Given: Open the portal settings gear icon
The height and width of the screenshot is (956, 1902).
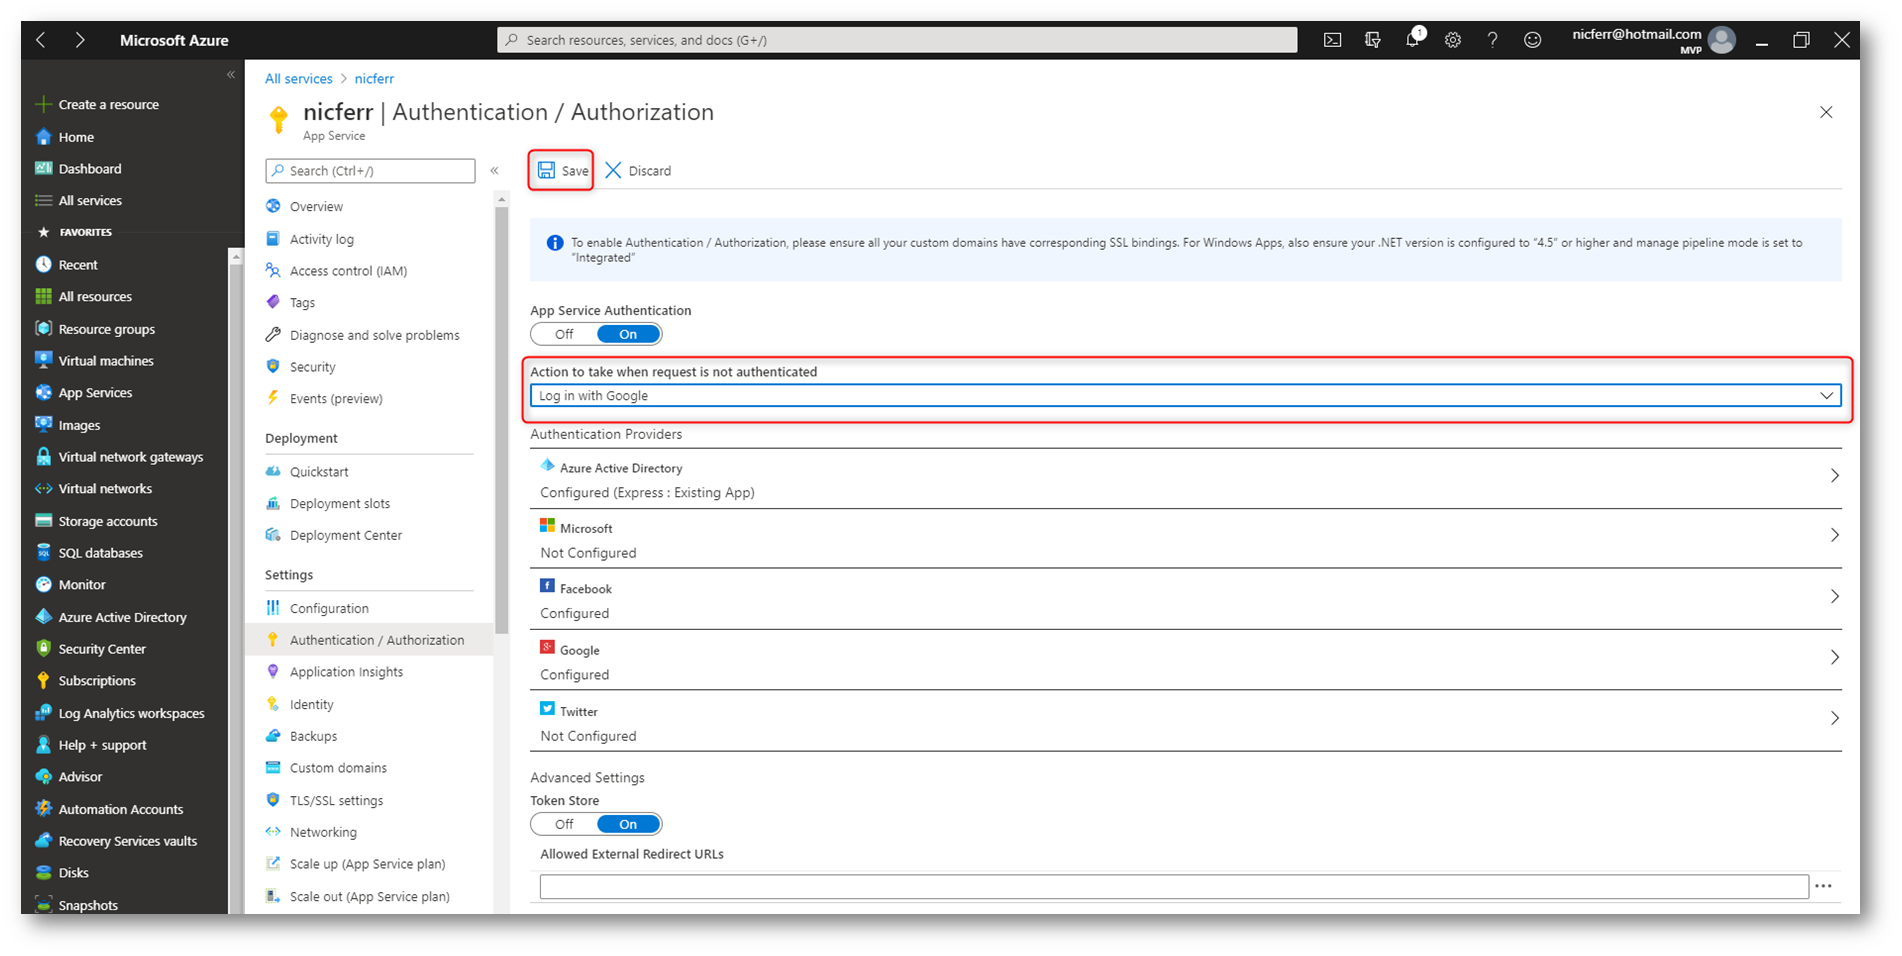Looking at the screenshot, I should (1452, 40).
